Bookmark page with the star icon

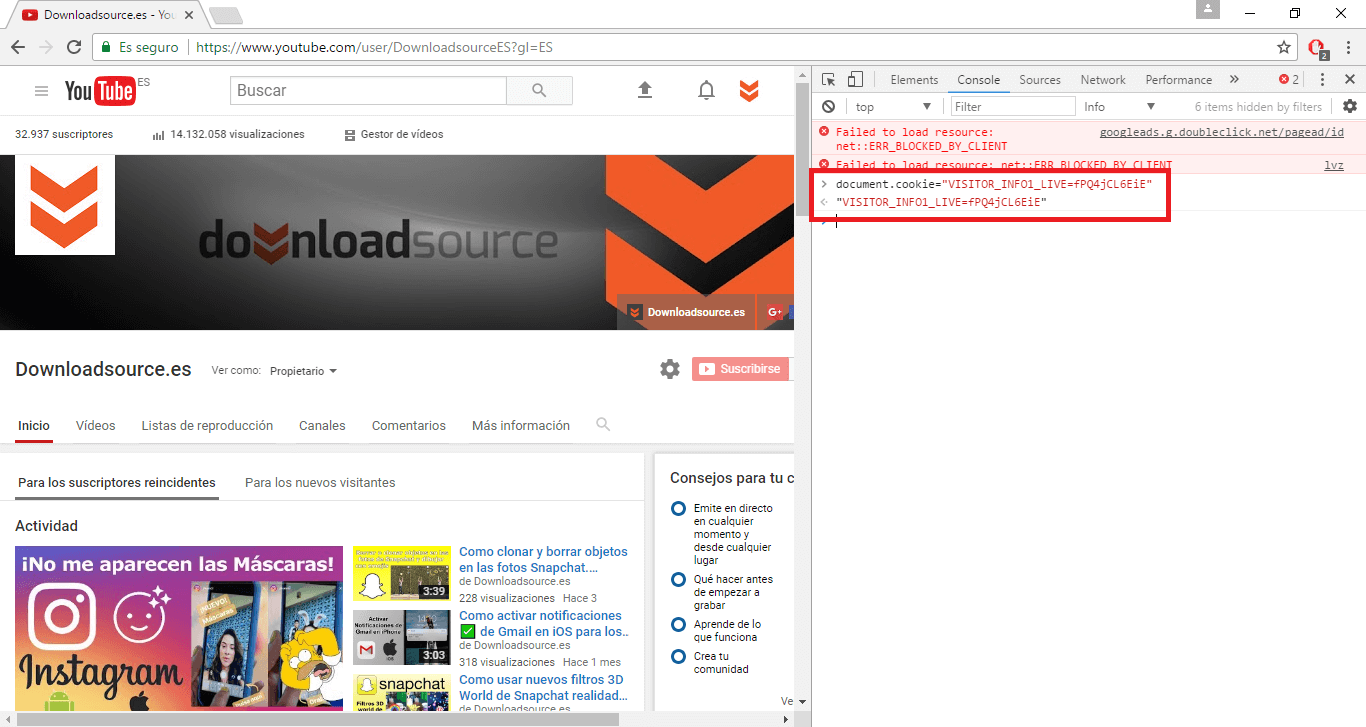coord(1284,47)
